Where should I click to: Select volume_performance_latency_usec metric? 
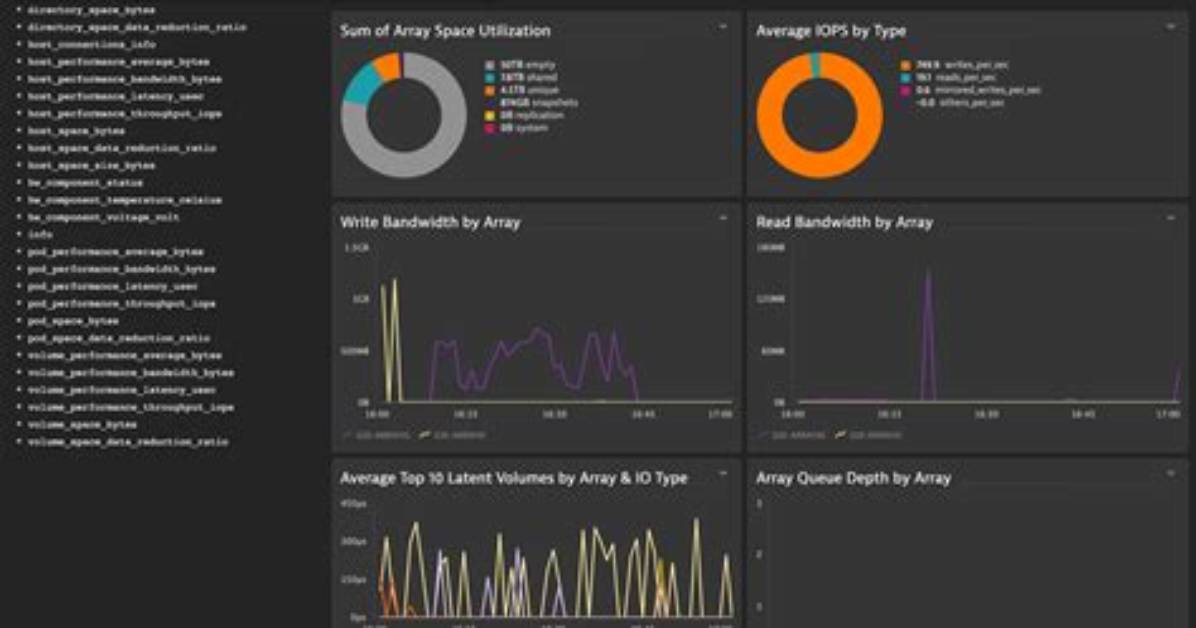[x=121, y=390]
